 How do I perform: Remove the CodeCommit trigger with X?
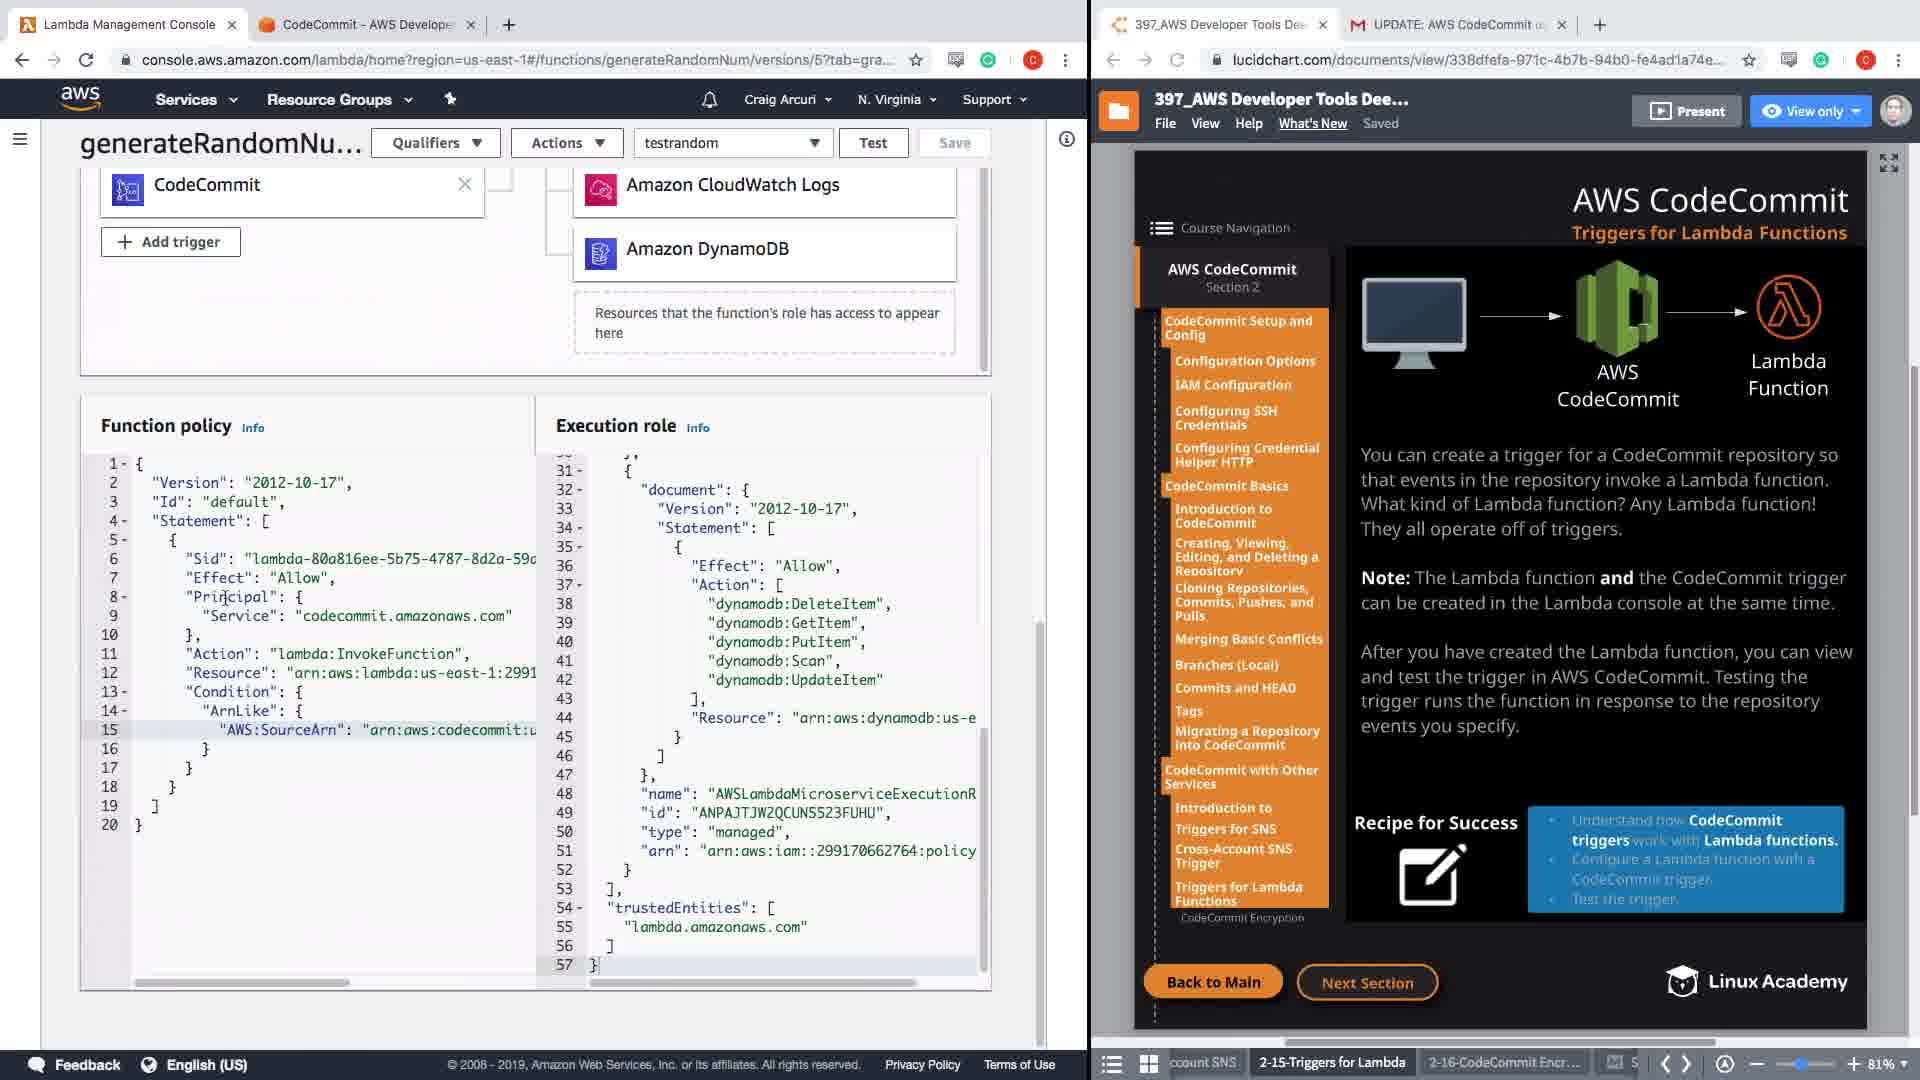464,184
